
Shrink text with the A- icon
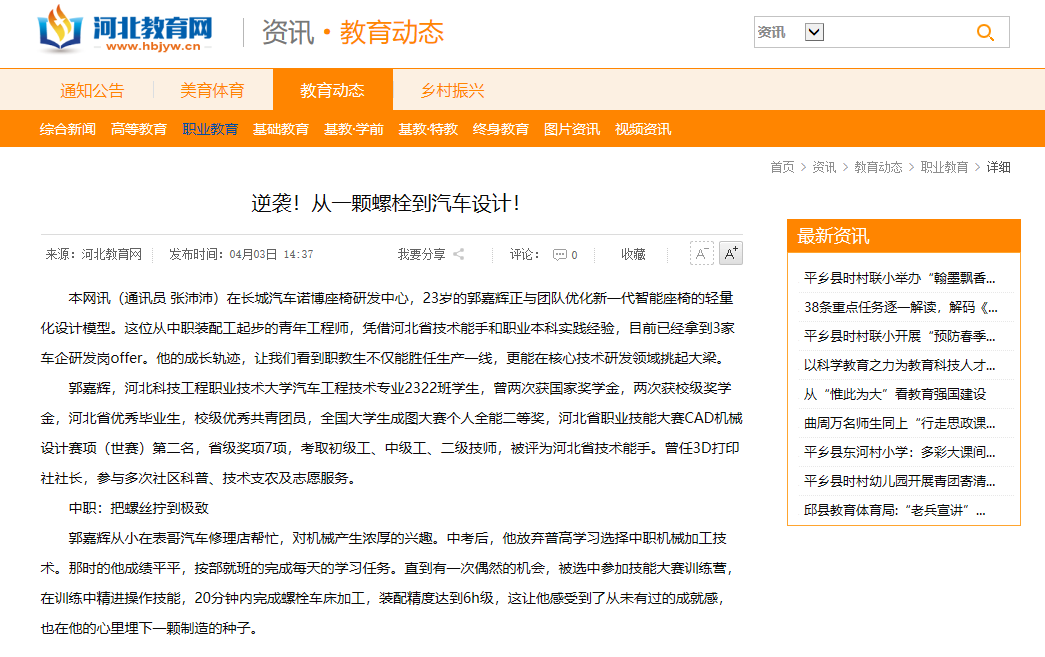pyautogui.click(x=701, y=253)
